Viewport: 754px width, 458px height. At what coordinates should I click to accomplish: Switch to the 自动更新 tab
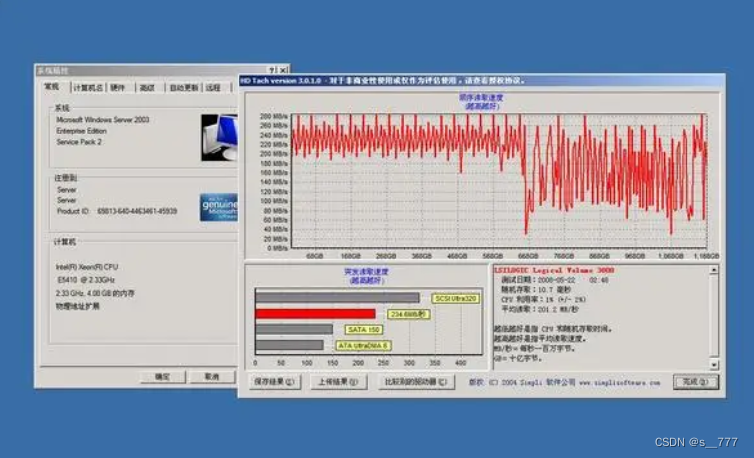click(x=184, y=88)
